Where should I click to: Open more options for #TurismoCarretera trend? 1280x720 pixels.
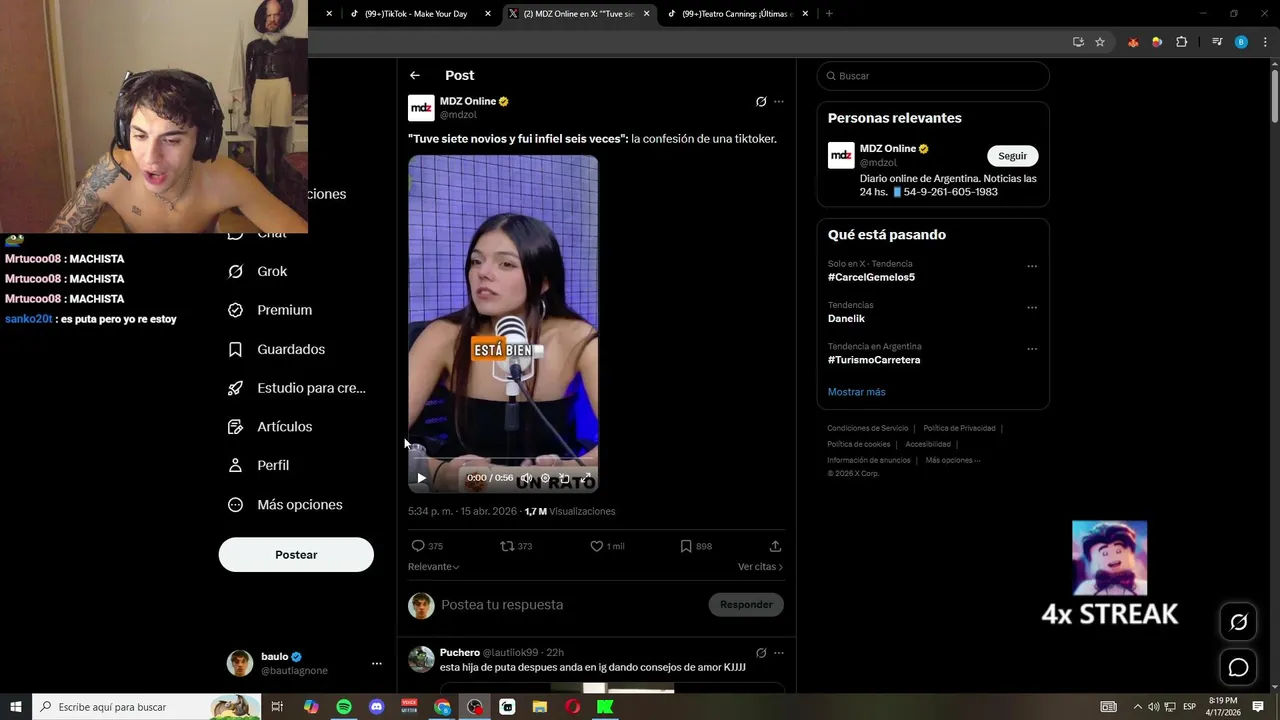click(x=1032, y=349)
